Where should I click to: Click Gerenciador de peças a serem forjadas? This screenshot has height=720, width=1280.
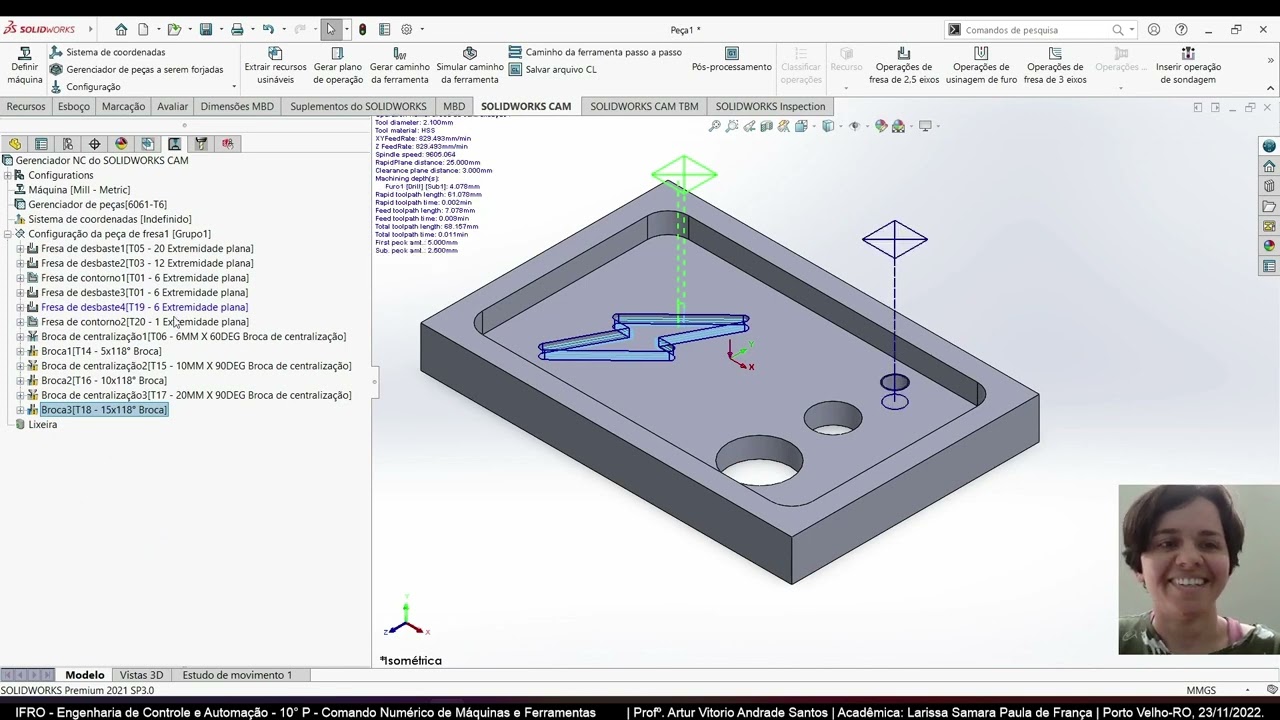pyautogui.click(x=136, y=69)
